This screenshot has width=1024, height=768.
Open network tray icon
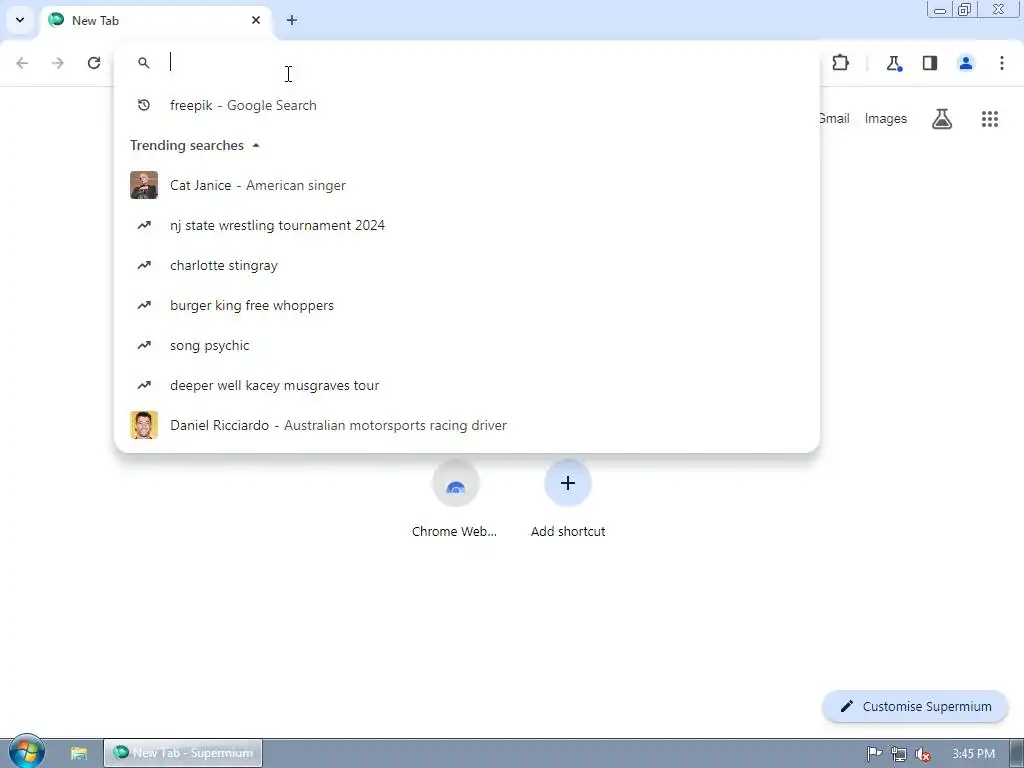tap(899, 754)
